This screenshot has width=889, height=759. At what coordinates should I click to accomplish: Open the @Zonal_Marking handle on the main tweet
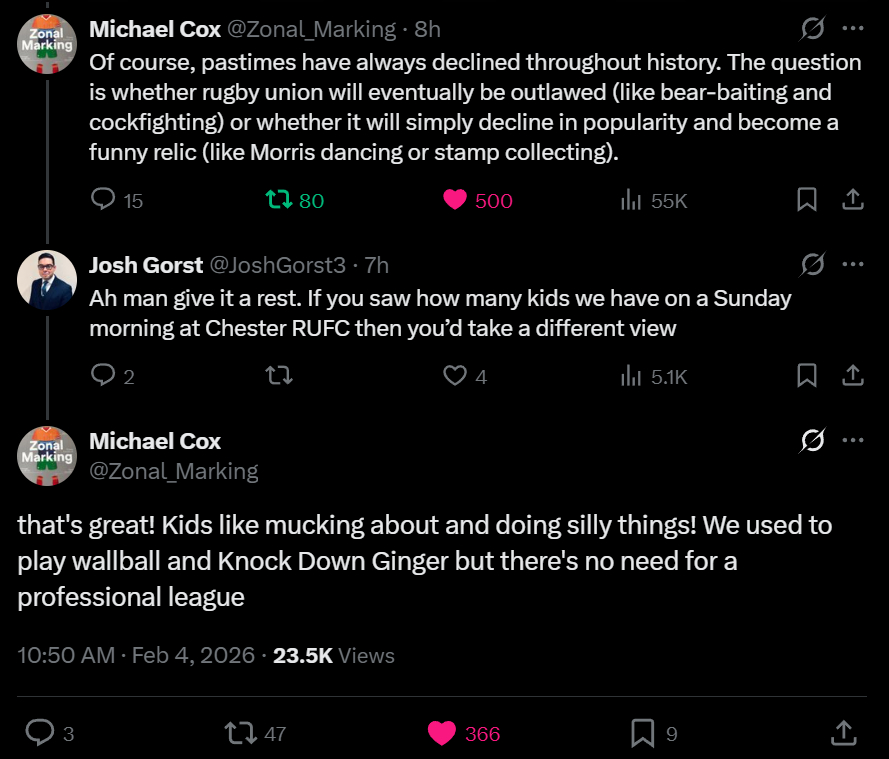[x=173, y=471]
